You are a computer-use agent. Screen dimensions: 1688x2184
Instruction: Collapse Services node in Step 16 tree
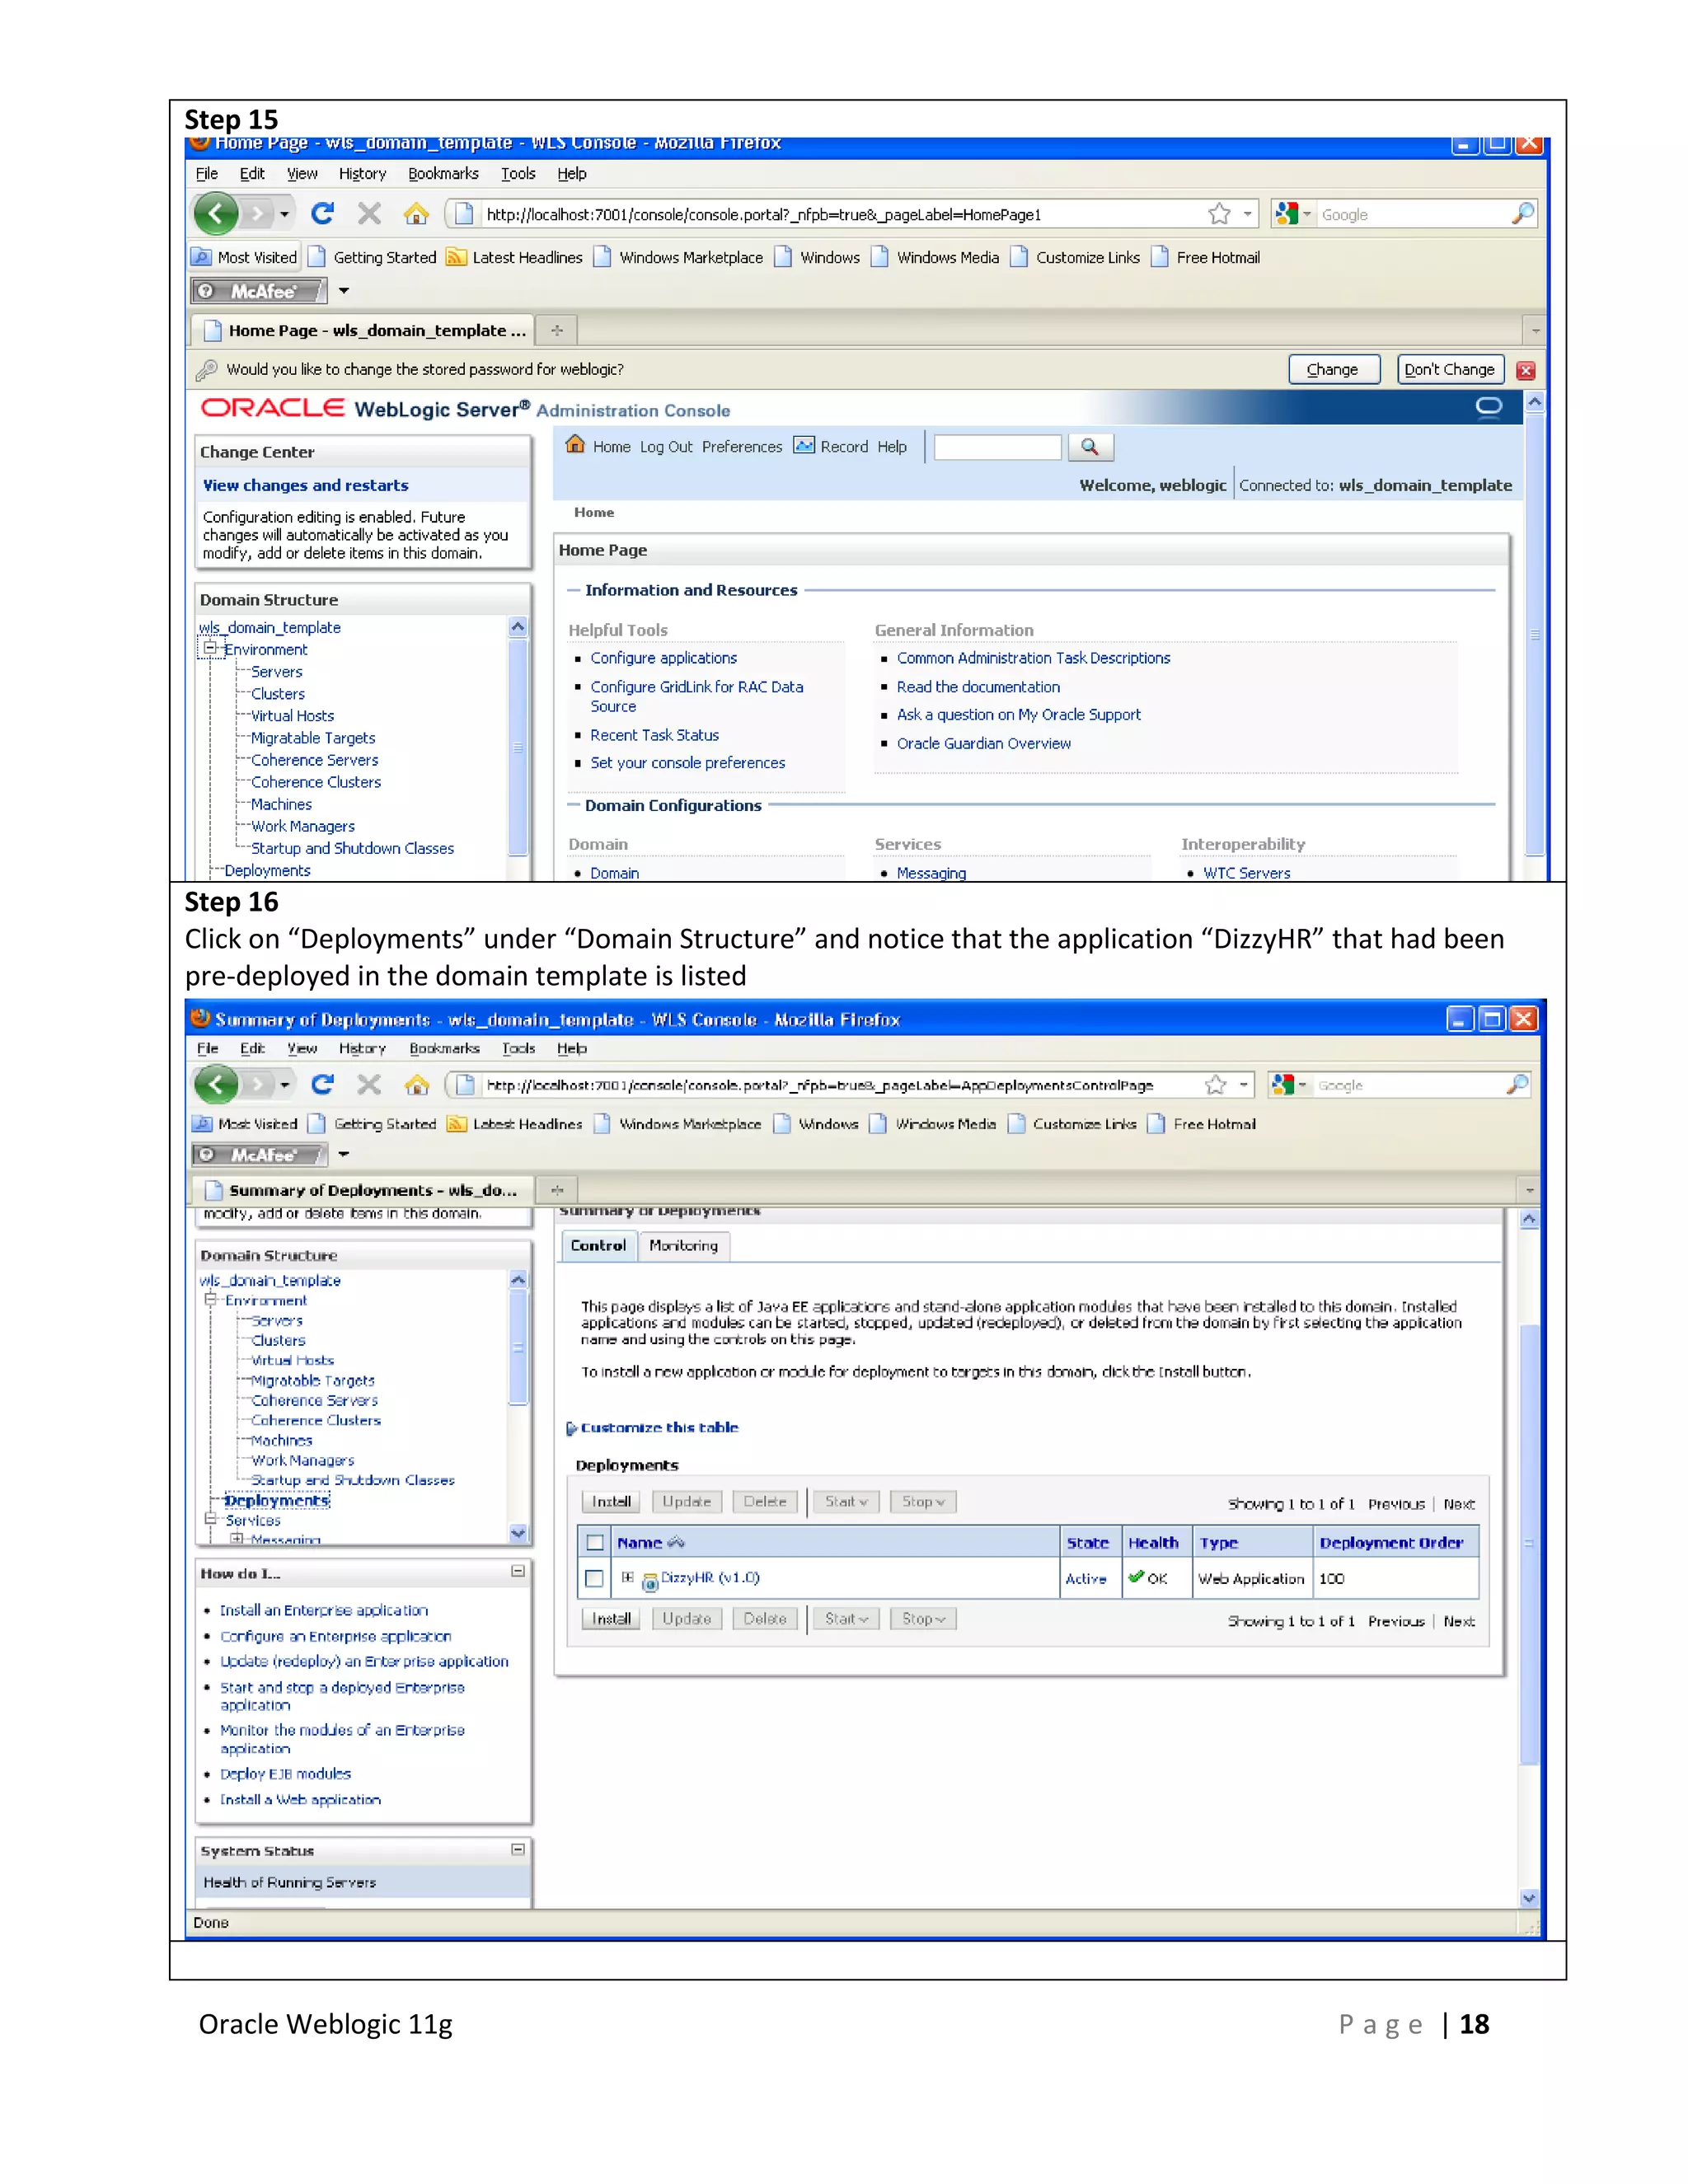(210, 1519)
